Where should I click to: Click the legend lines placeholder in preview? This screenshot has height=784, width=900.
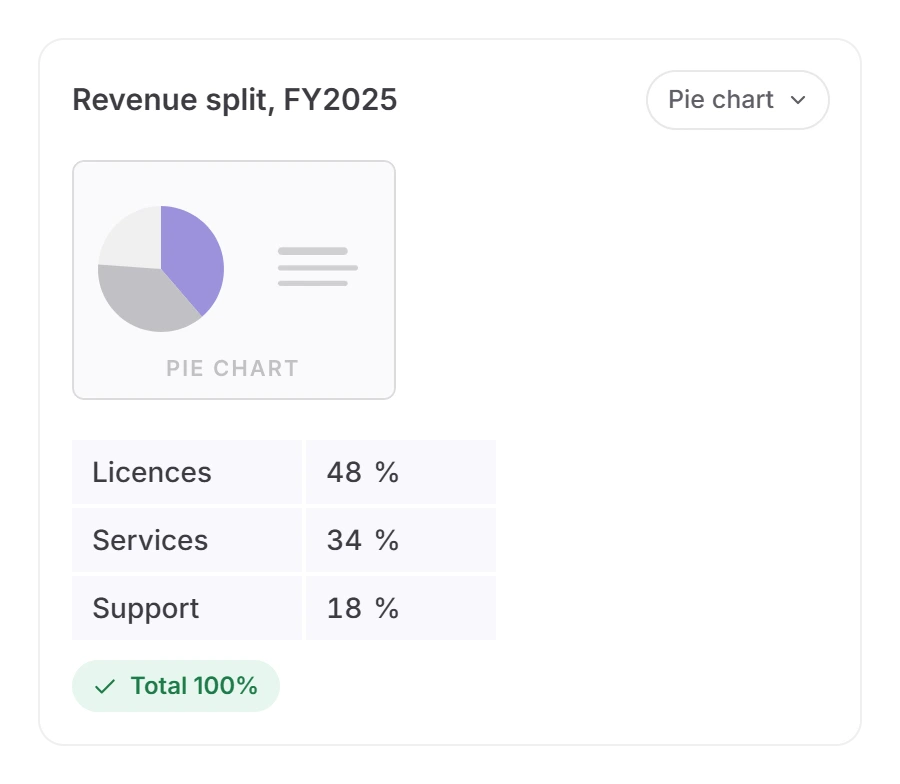[317, 267]
